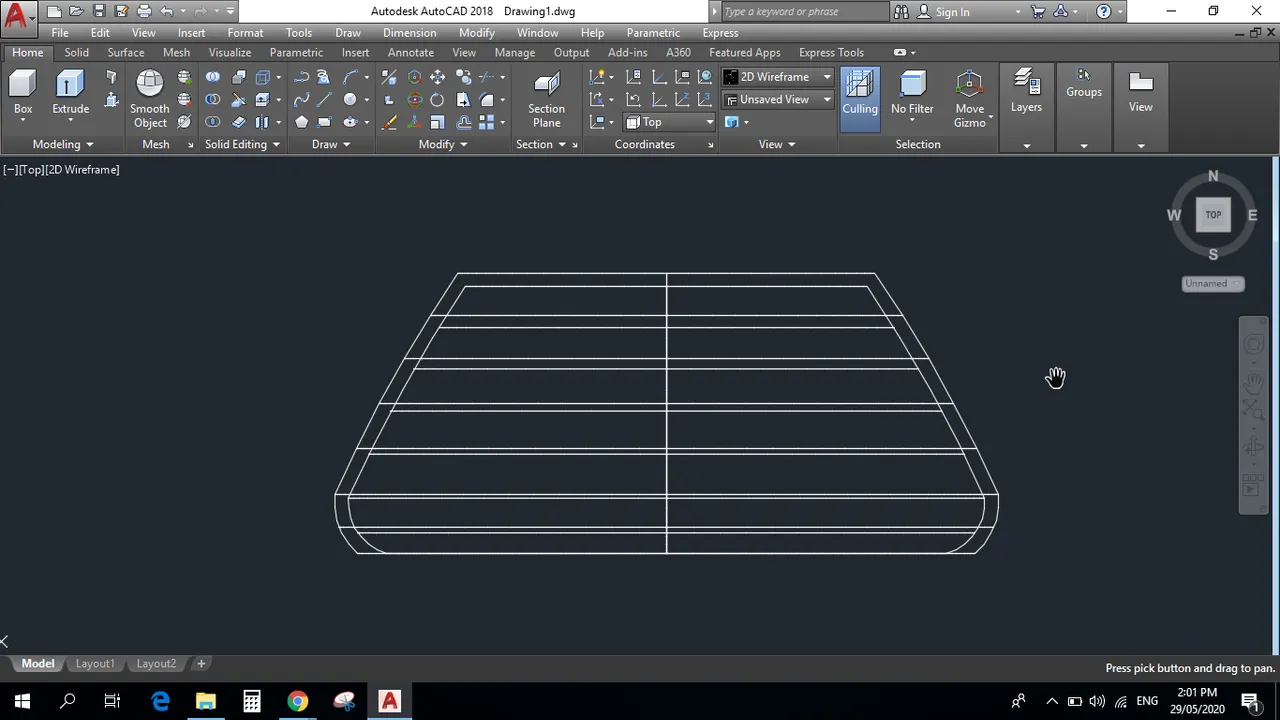This screenshot has width=1280, height=720.
Task: Click the keyword search input field
Action: [x=804, y=12]
